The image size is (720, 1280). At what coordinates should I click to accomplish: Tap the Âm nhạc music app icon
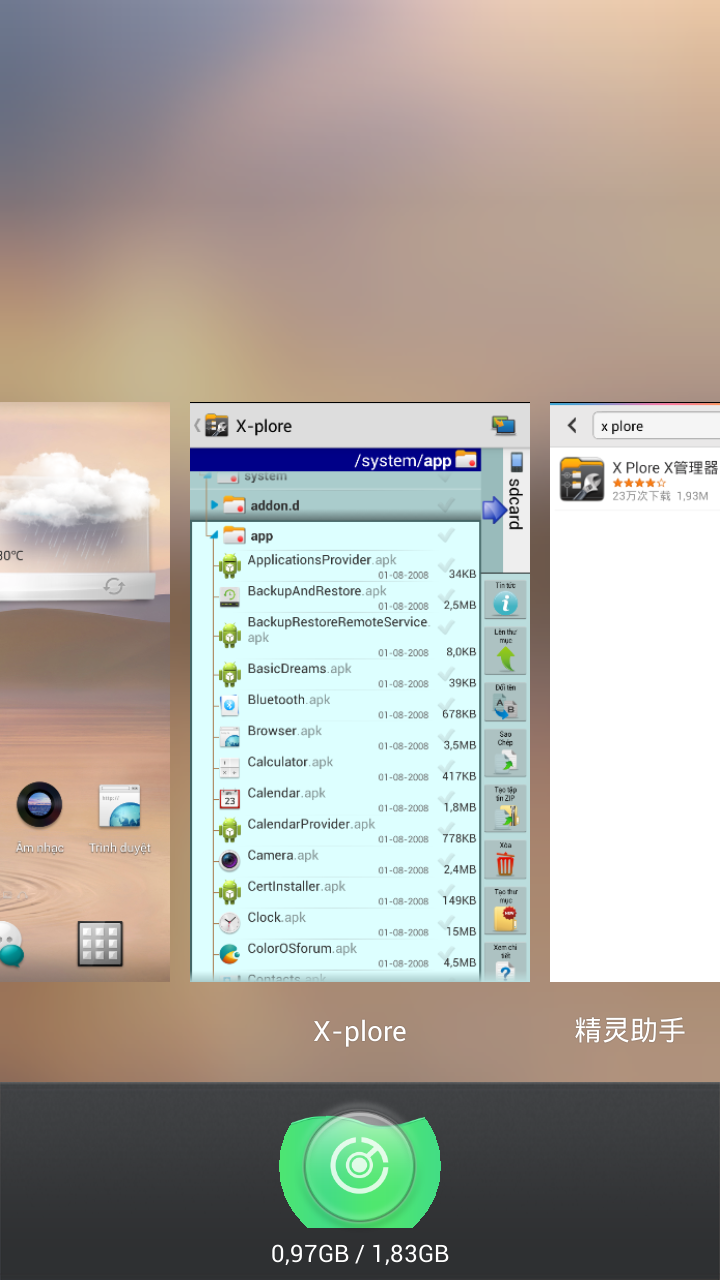tap(39, 805)
